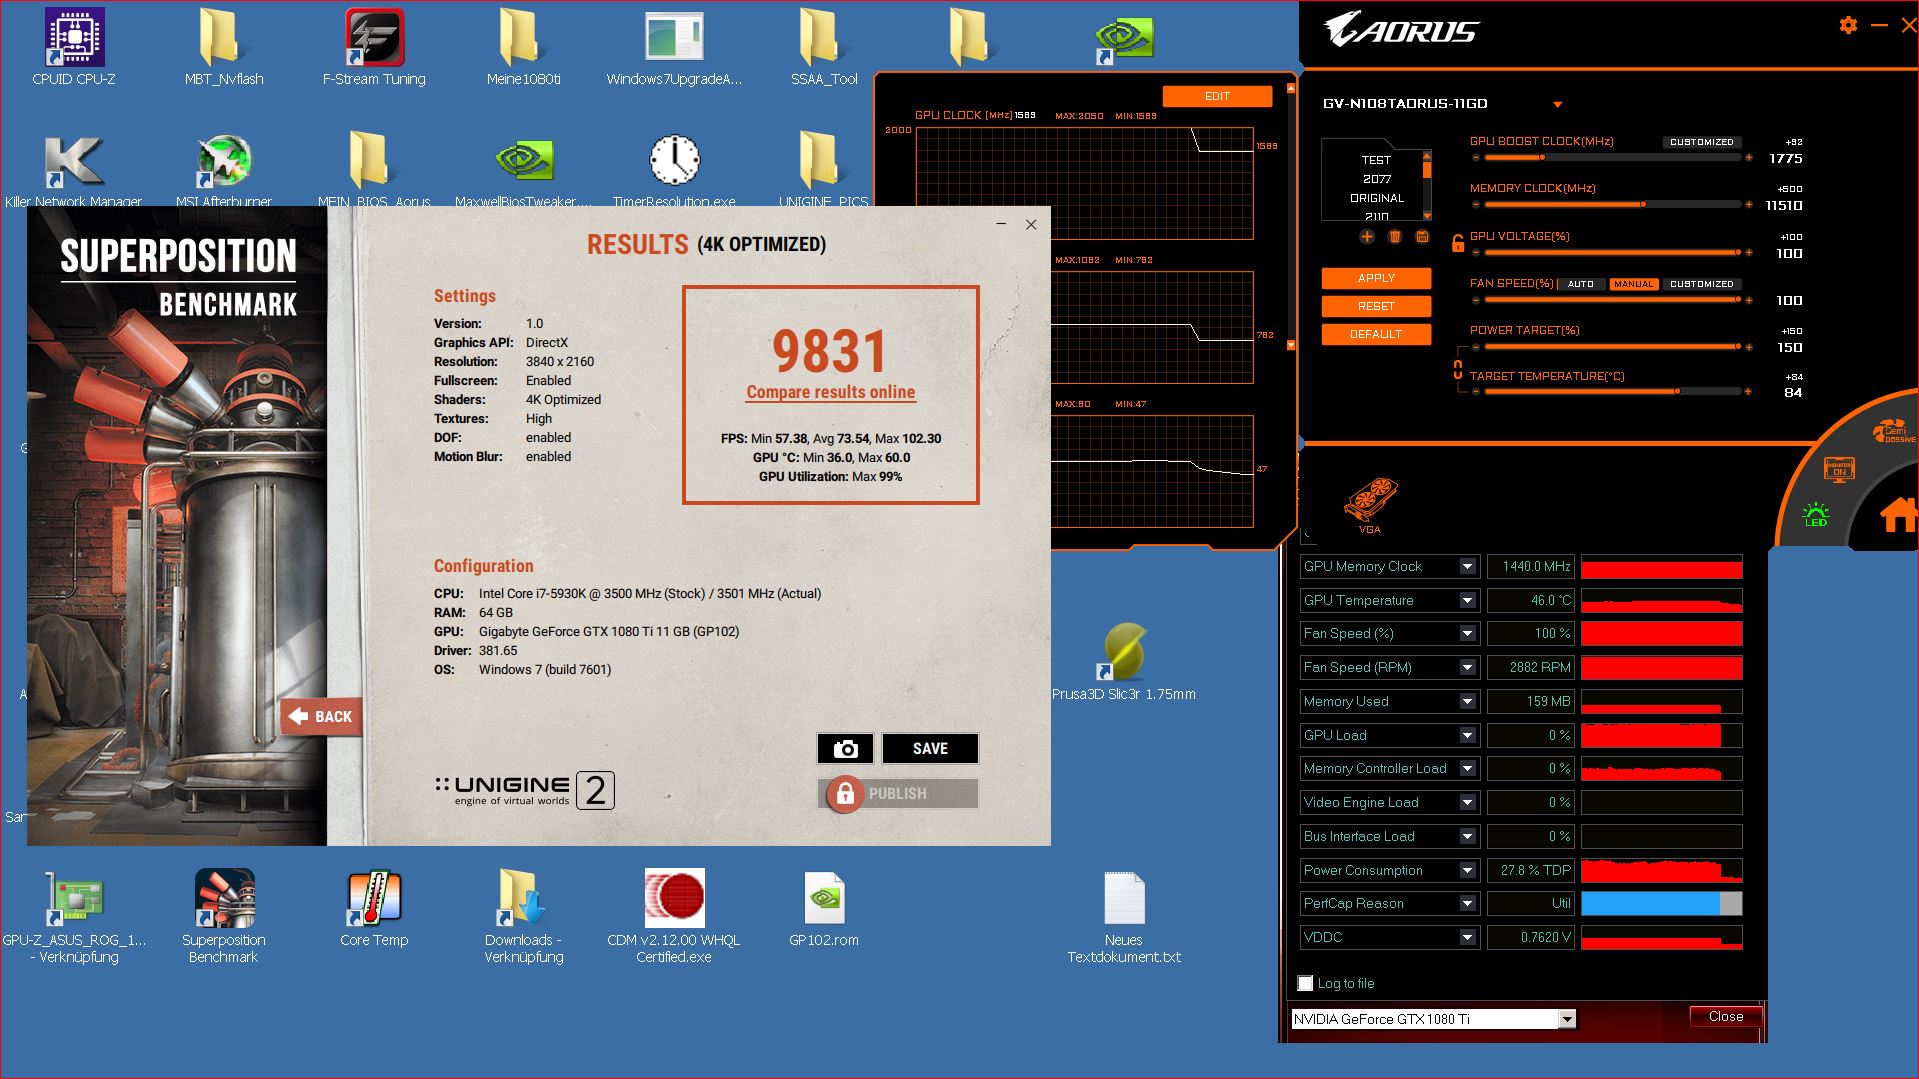Open the NVIDIA GeForce GTX 1080 Ti selector
1919x1079 pixels.
click(x=1433, y=1019)
